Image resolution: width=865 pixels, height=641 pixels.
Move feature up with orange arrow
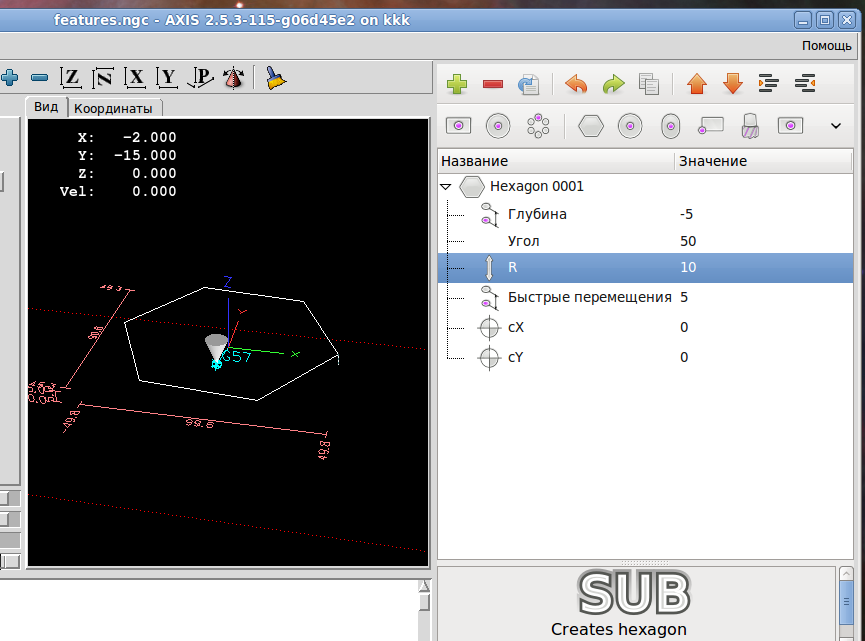[x=697, y=84]
